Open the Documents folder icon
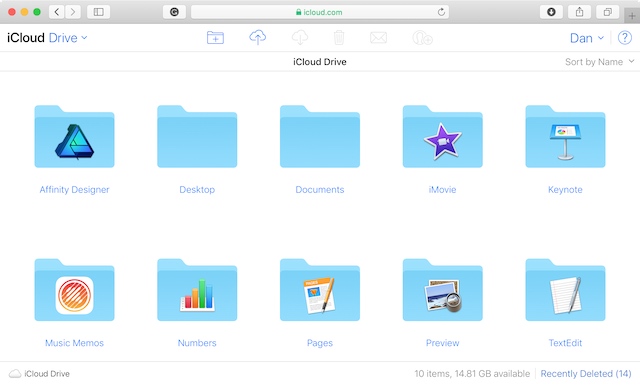 click(x=320, y=137)
